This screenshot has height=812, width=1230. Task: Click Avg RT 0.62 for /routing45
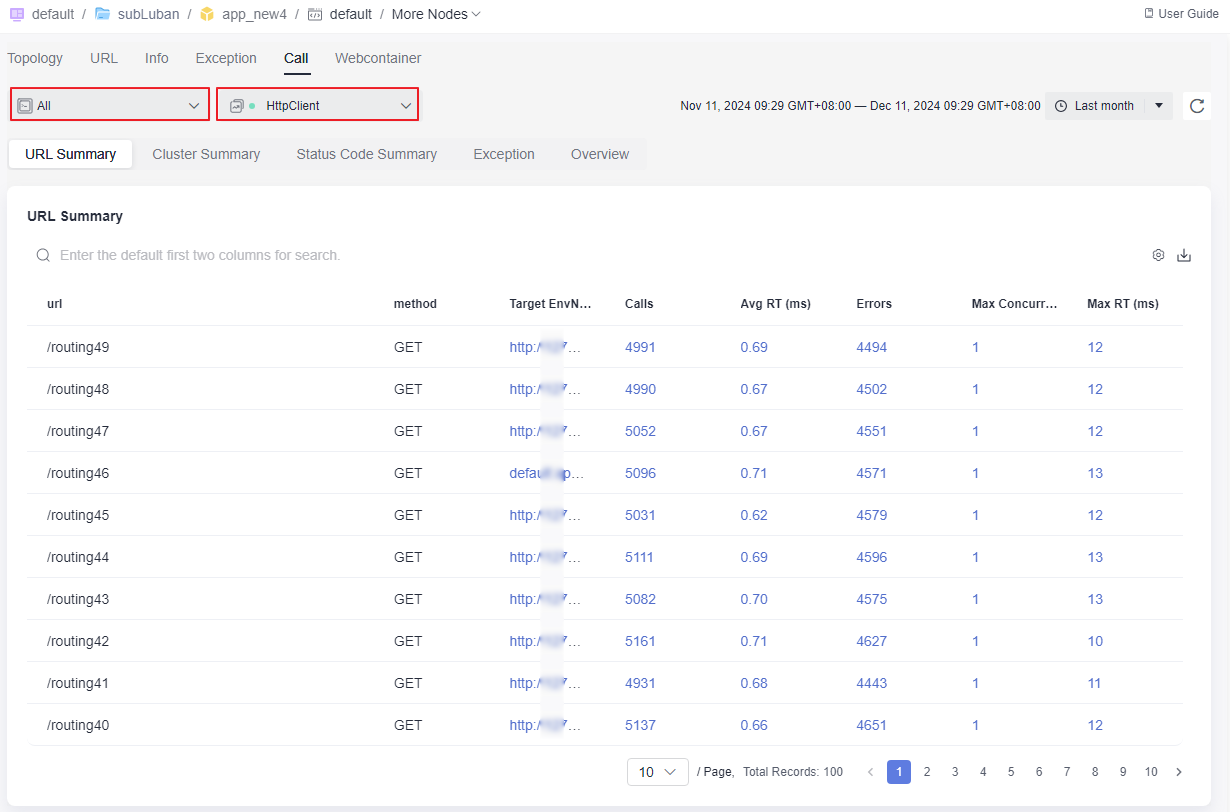click(754, 515)
